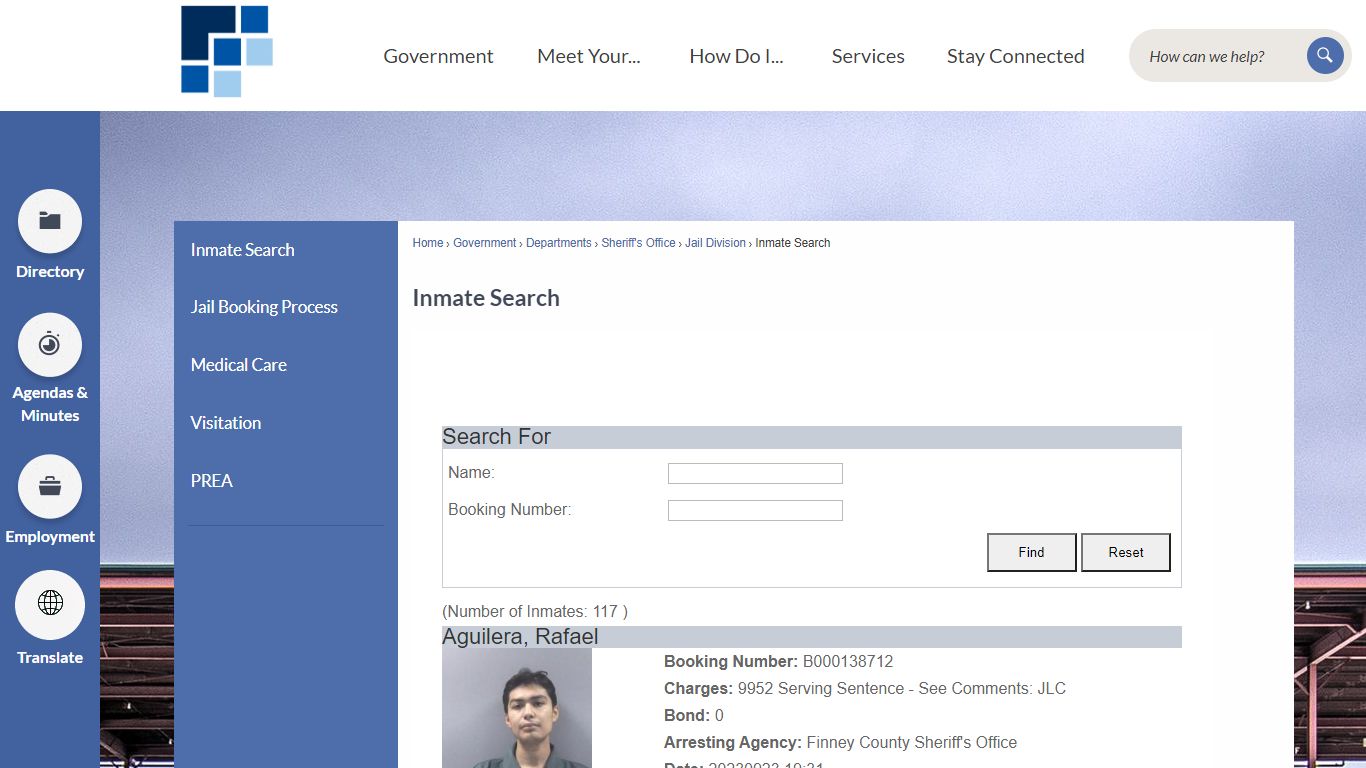
Task: Click the Reset button
Action: (x=1126, y=552)
